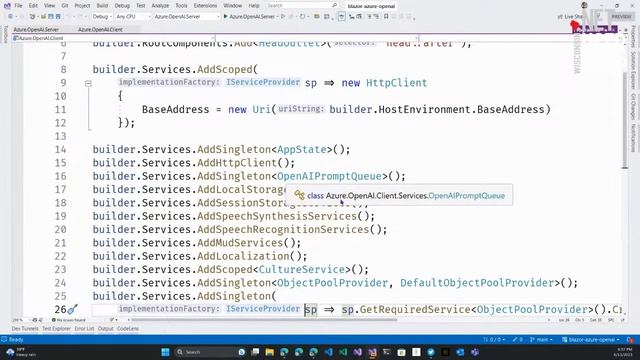
Task: Open the blazor-azure-openai repository selector
Action: (591, 340)
